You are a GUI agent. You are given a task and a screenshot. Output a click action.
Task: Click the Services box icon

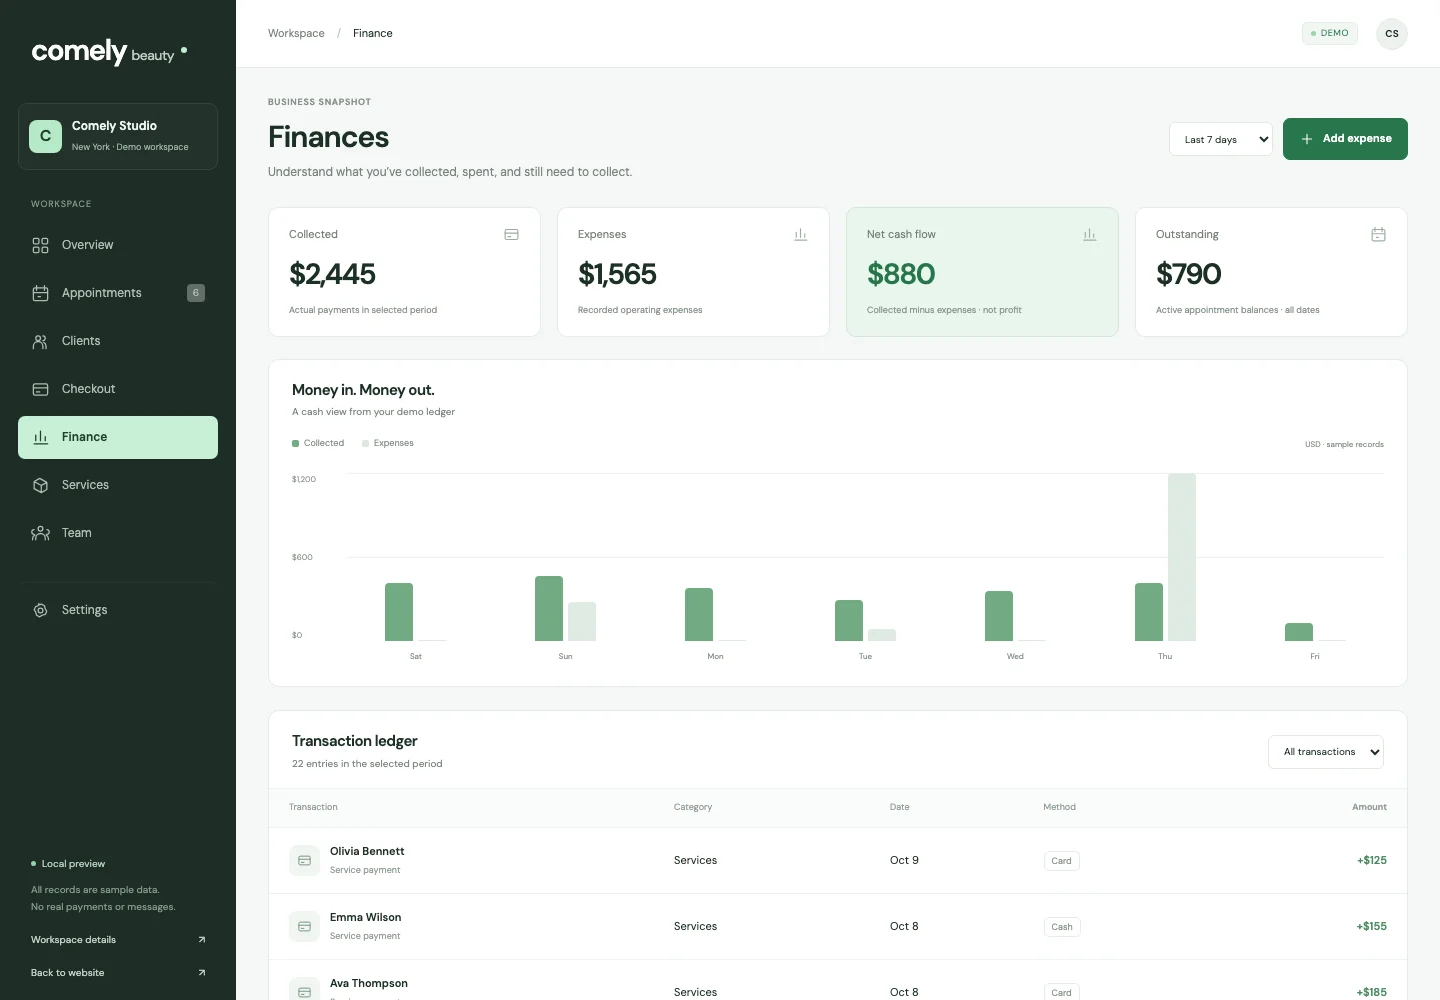(40, 485)
